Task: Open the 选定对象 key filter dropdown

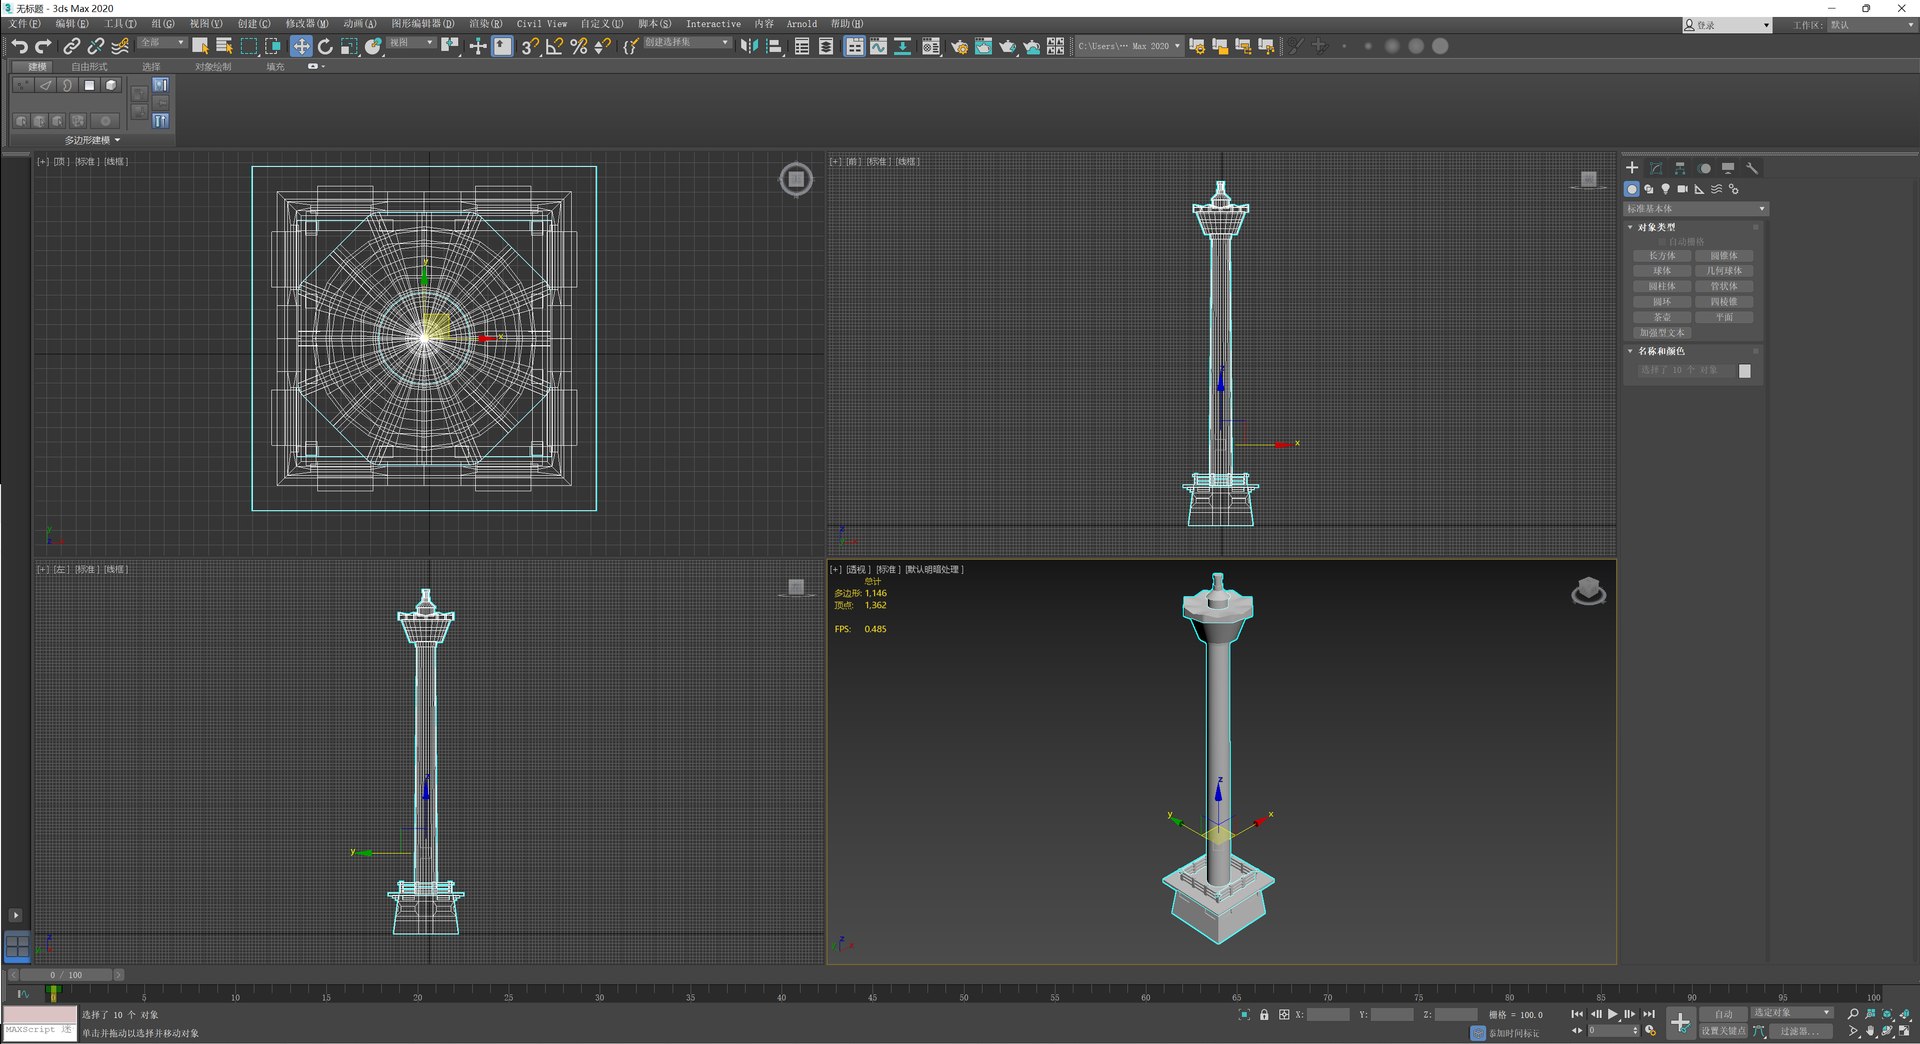Action: tap(1792, 1013)
